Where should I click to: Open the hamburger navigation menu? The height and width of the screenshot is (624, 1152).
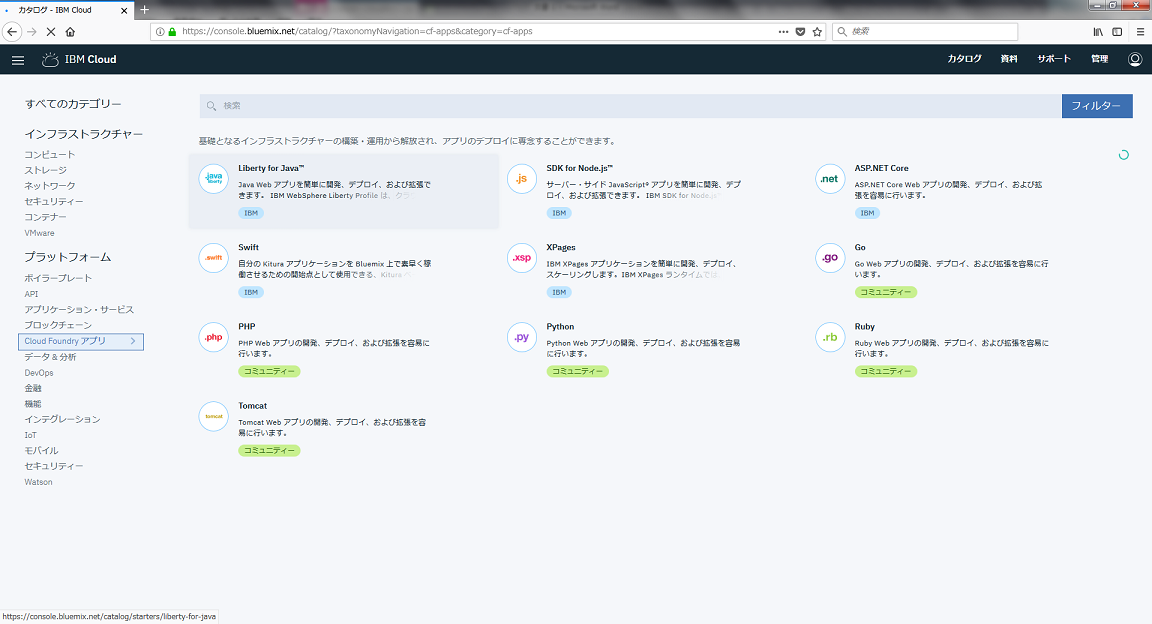click(18, 60)
